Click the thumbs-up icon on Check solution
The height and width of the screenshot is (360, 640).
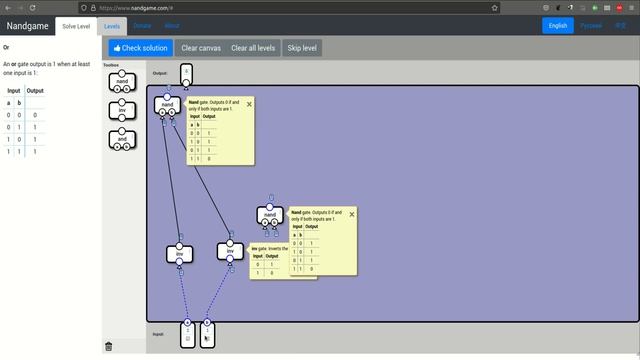click(x=117, y=48)
